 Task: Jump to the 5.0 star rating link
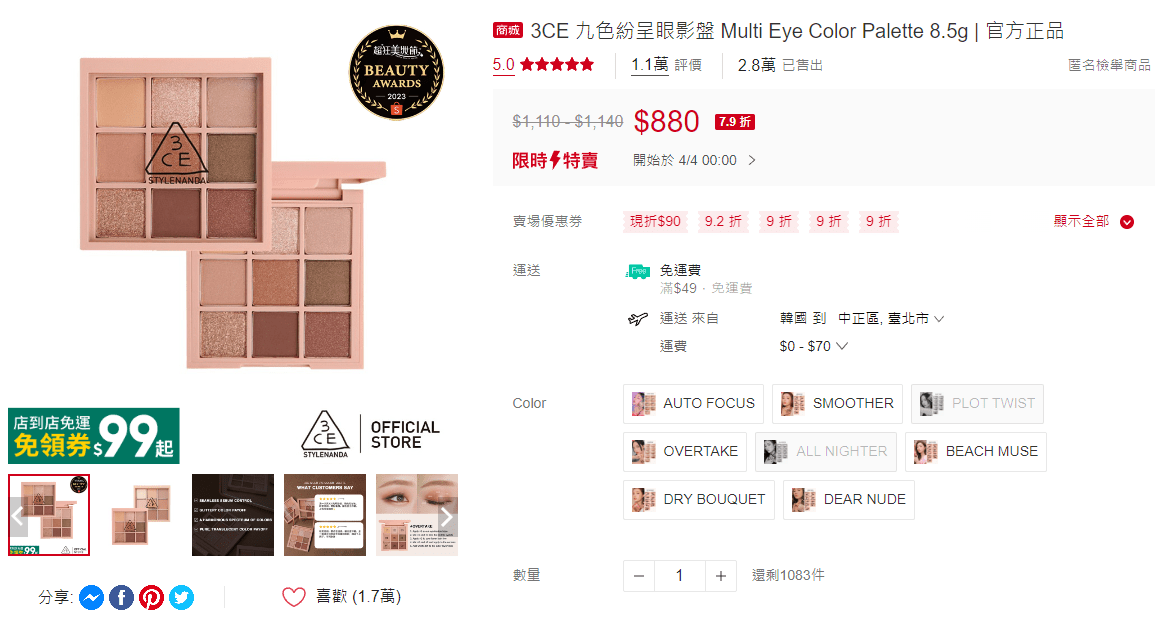(x=543, y=65)
